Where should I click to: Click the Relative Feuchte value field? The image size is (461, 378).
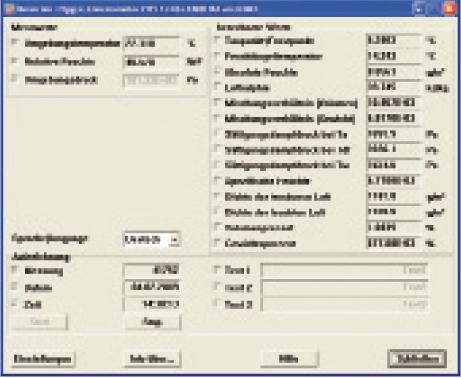[x=151, y=62]
